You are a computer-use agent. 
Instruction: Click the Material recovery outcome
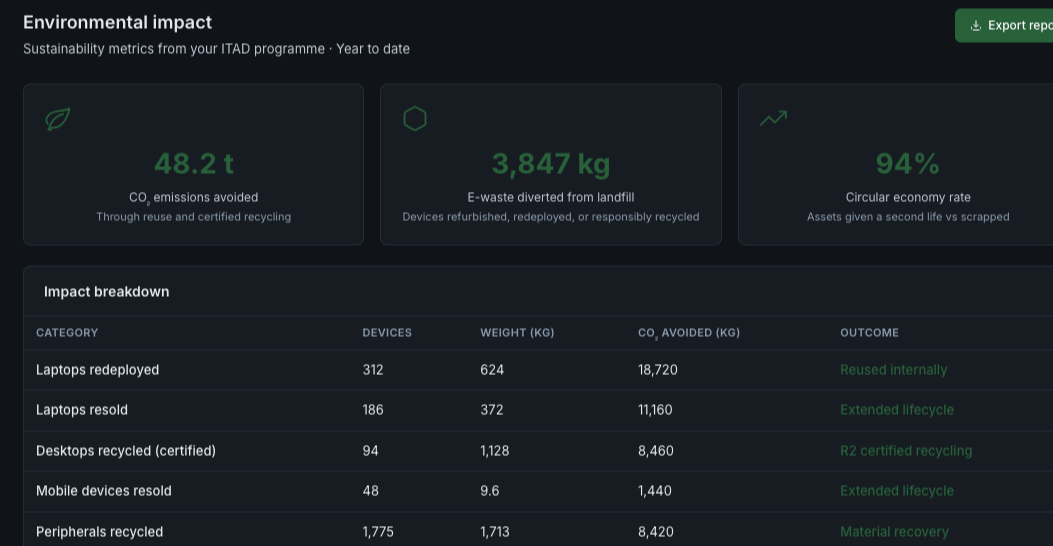894,532
